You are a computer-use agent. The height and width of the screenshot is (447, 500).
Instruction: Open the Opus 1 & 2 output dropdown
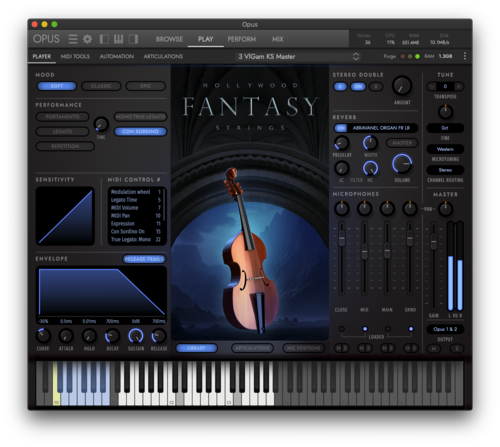[x=445, y=329]
